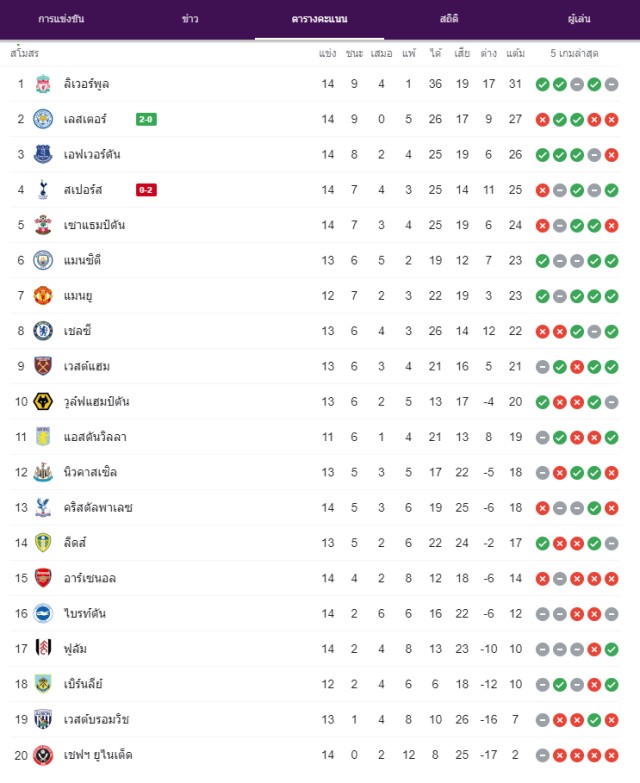The image size is (640, 783).
Task: Click Leicester's first red loss indicator
Action: coord(542,120)
